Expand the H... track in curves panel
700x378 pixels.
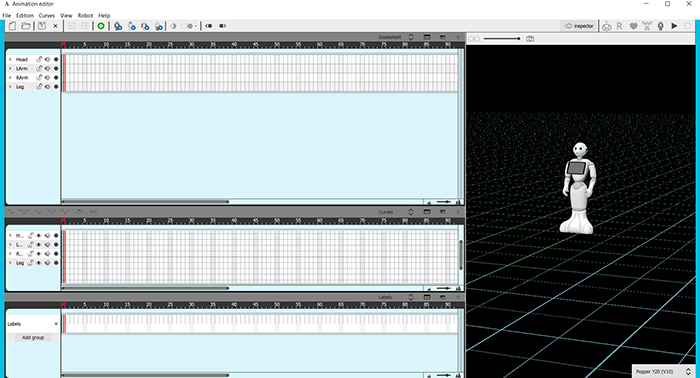tap(10, 236)
